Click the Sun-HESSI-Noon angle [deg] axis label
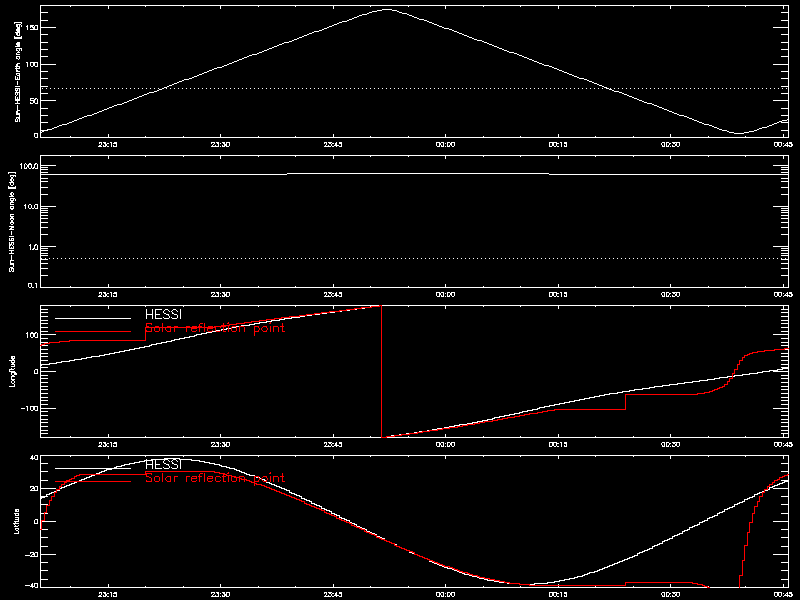 click(x=12, y=221)
